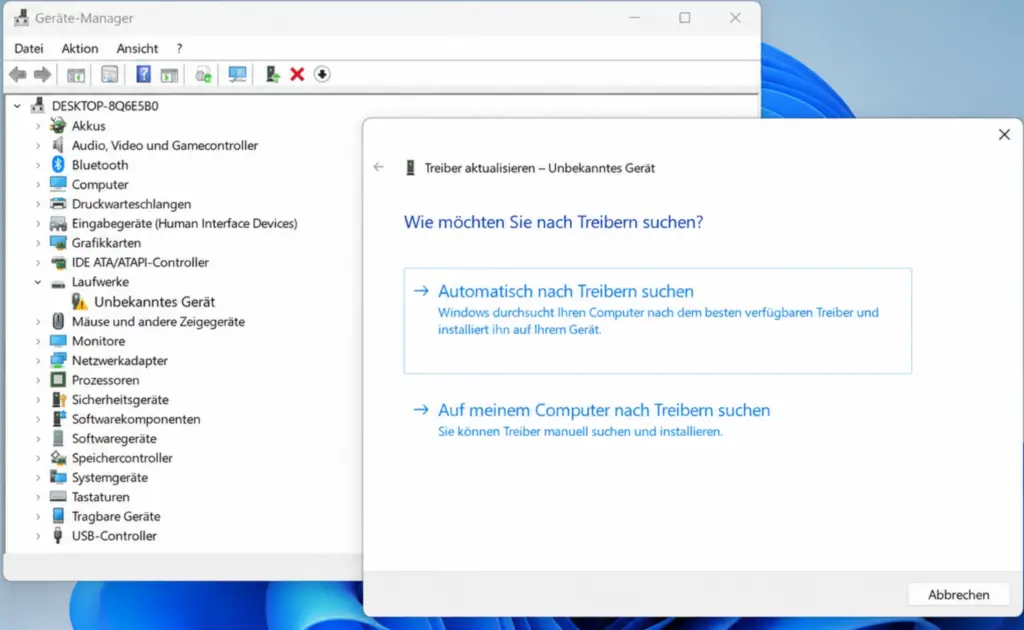This screenshot has height=630, width=1024.
Task: Maximize the Geräte-Manager window
Action: pos(684,18)
